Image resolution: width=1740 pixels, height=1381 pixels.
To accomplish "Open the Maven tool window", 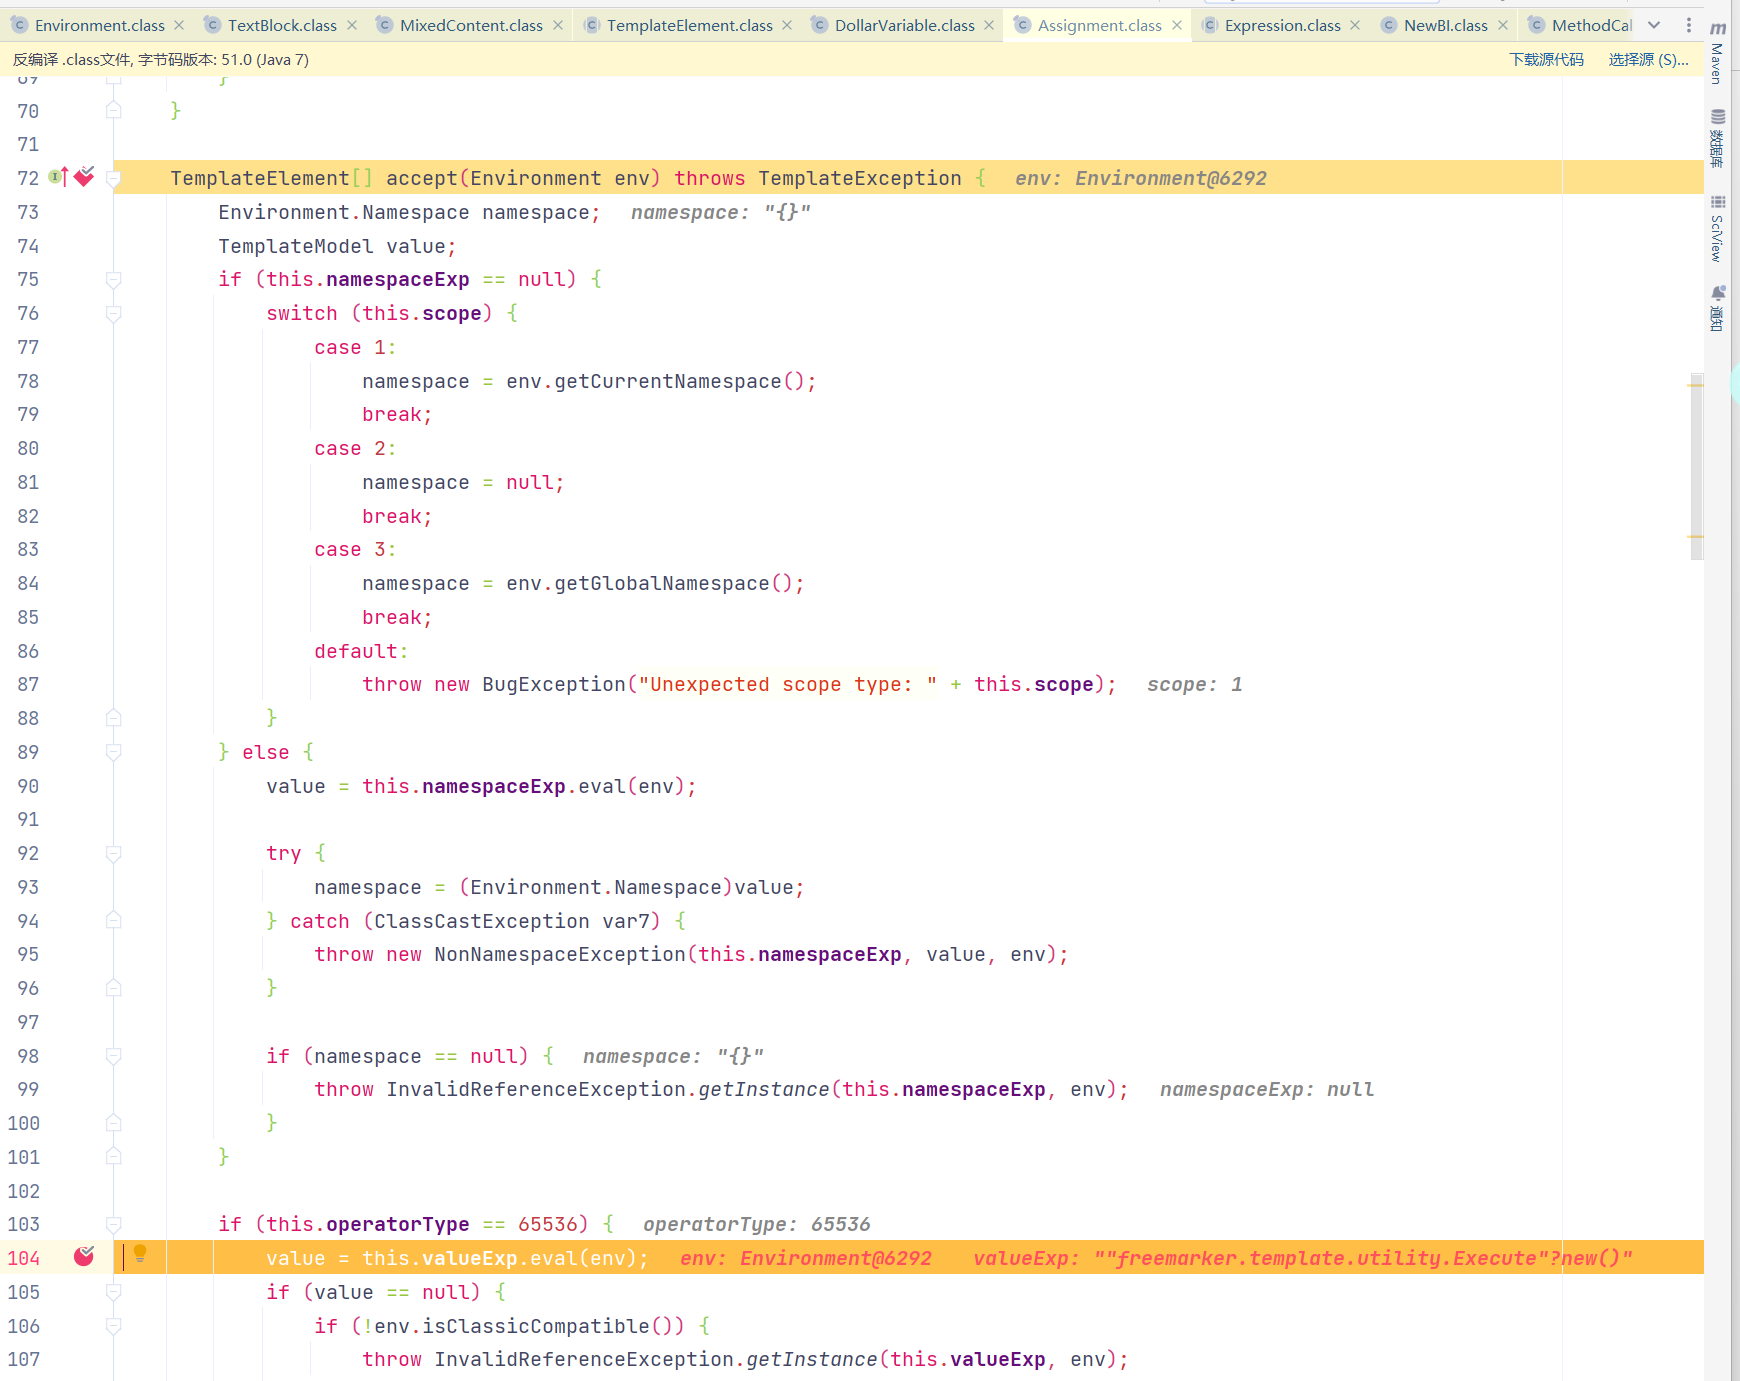I will click(x=1718, y=53).
